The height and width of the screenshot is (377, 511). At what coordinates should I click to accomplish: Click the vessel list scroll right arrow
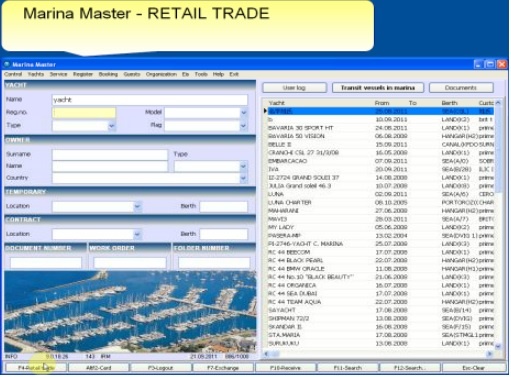pyautogui.click(x=490, y=354)
